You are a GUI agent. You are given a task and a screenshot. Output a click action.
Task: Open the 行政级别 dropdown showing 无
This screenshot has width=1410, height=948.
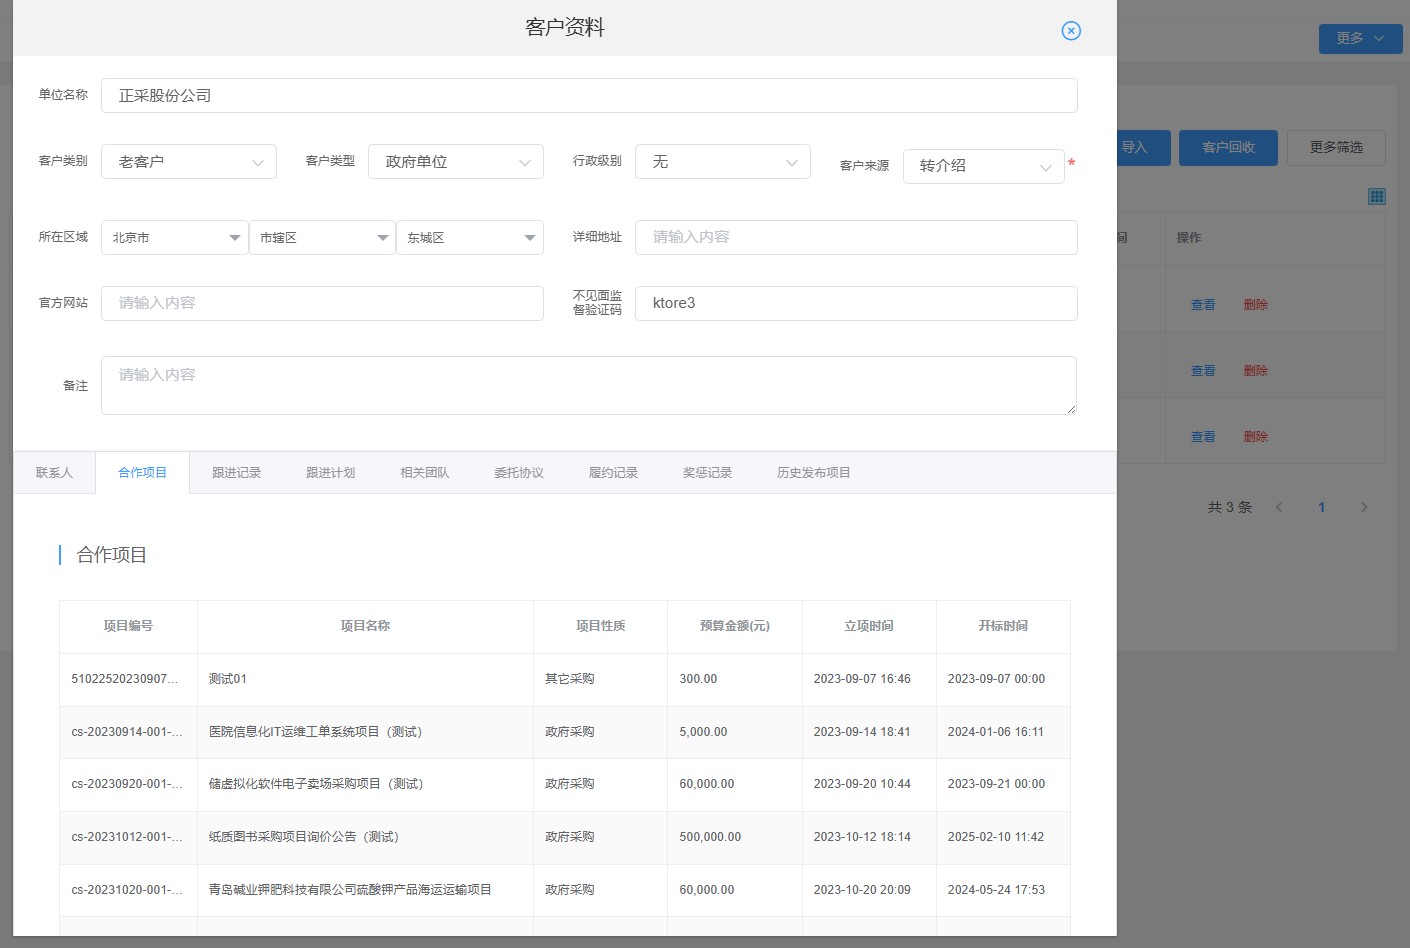pos(723,162)
